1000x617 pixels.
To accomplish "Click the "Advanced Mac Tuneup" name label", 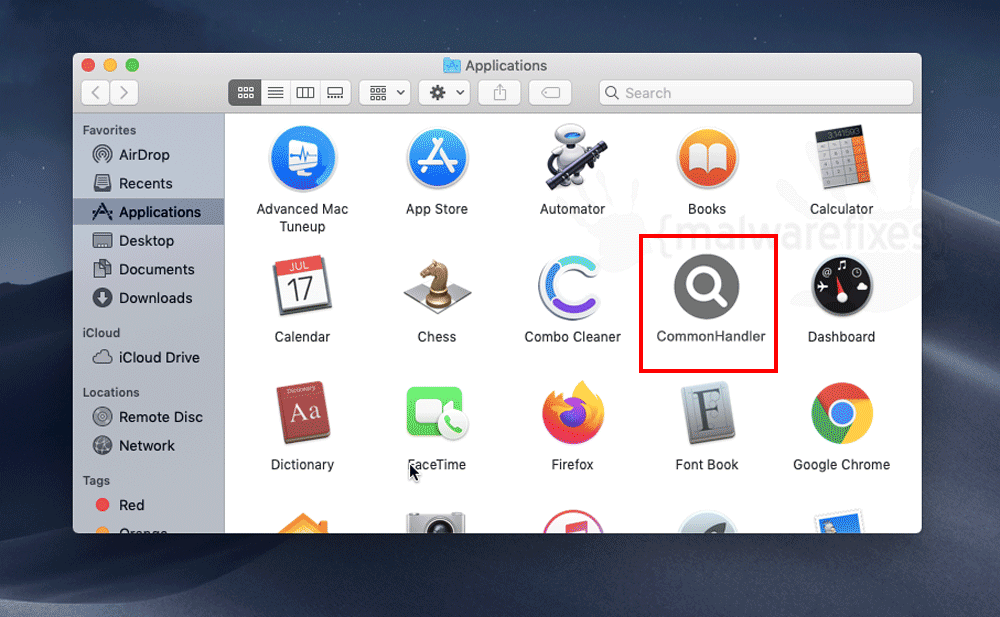I will click(x=302, y=218).
